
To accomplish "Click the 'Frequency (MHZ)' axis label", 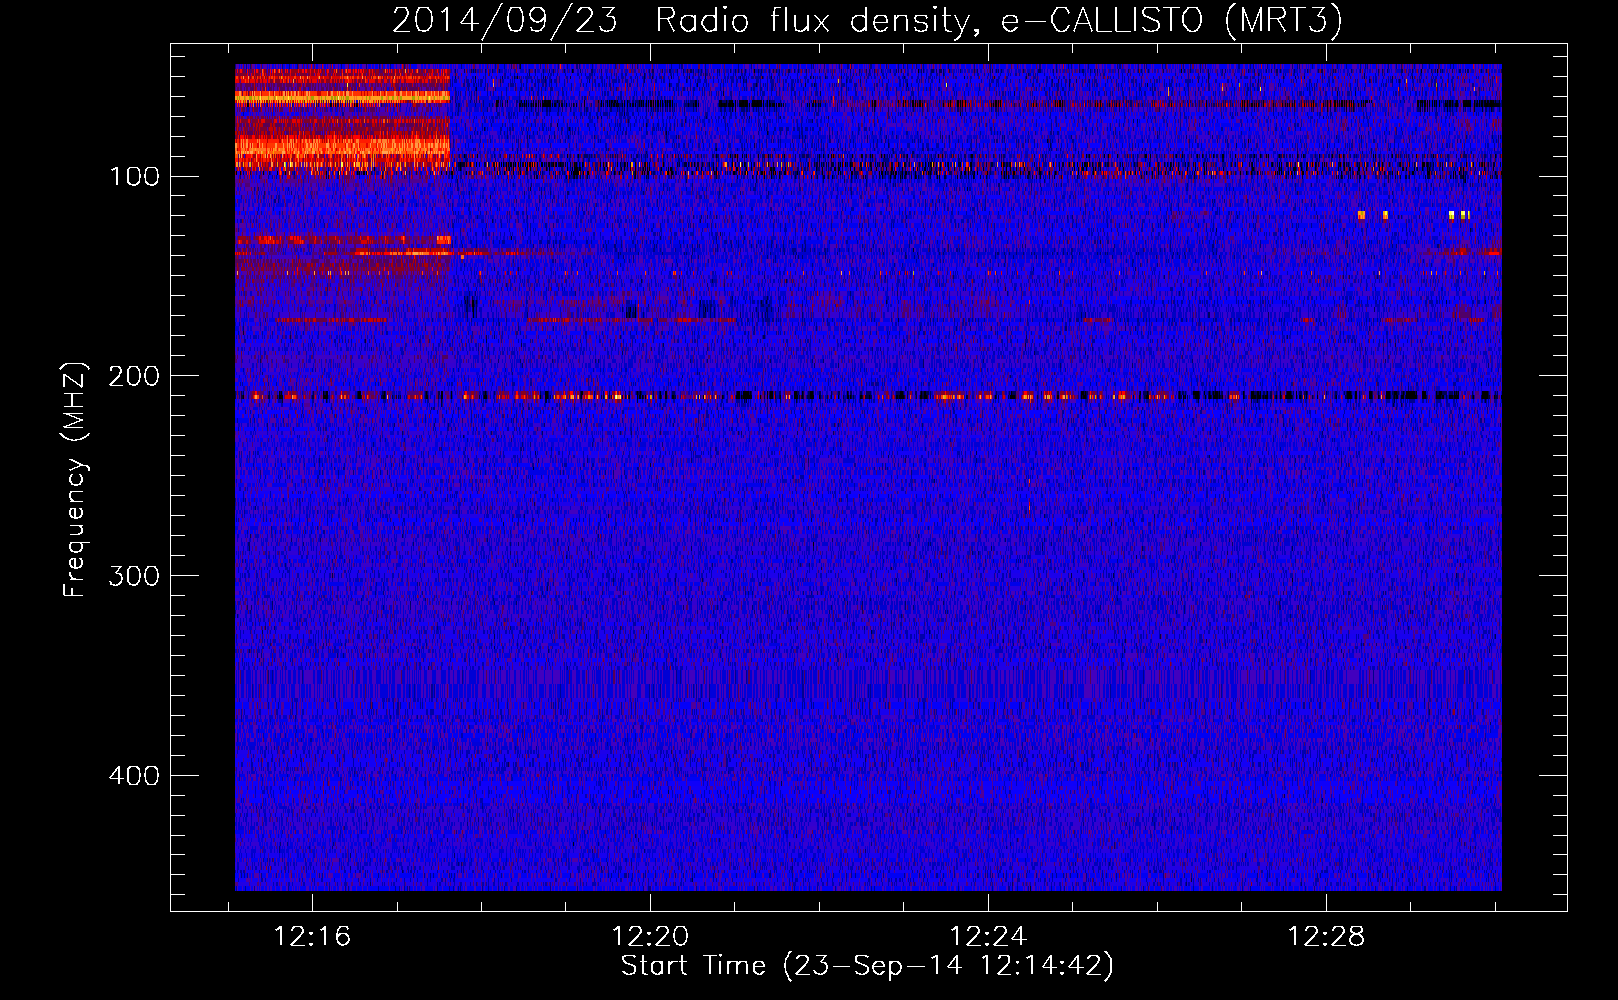I will point(75,480).
